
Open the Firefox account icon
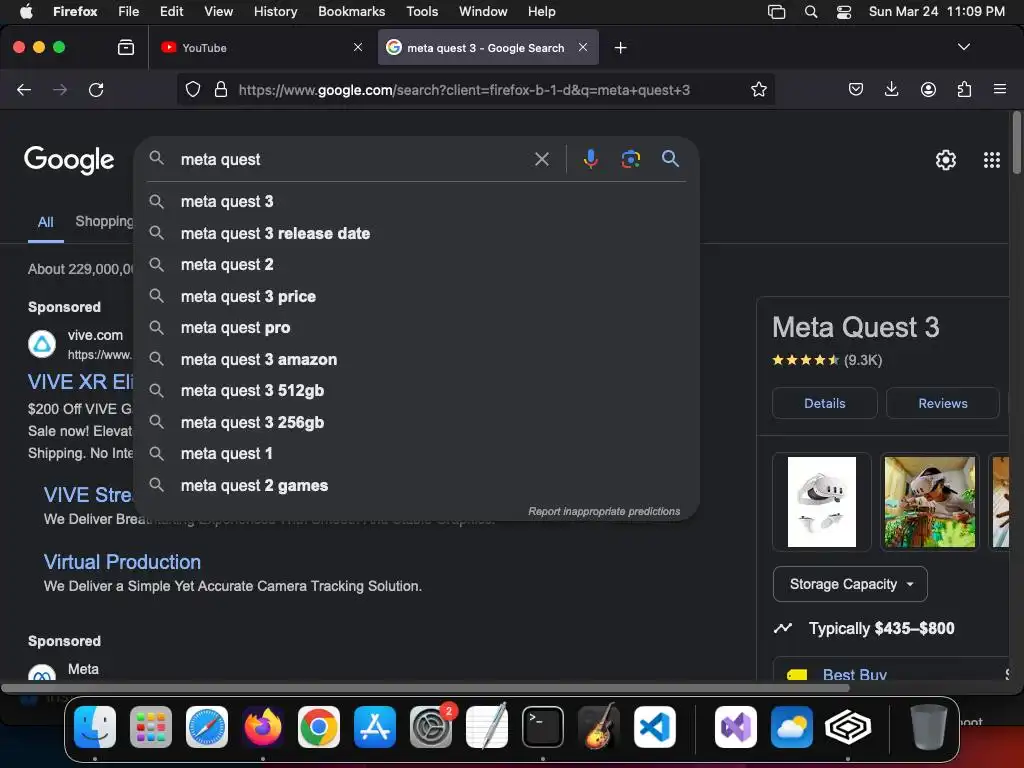pyautogui.click(x=928, y=89)
